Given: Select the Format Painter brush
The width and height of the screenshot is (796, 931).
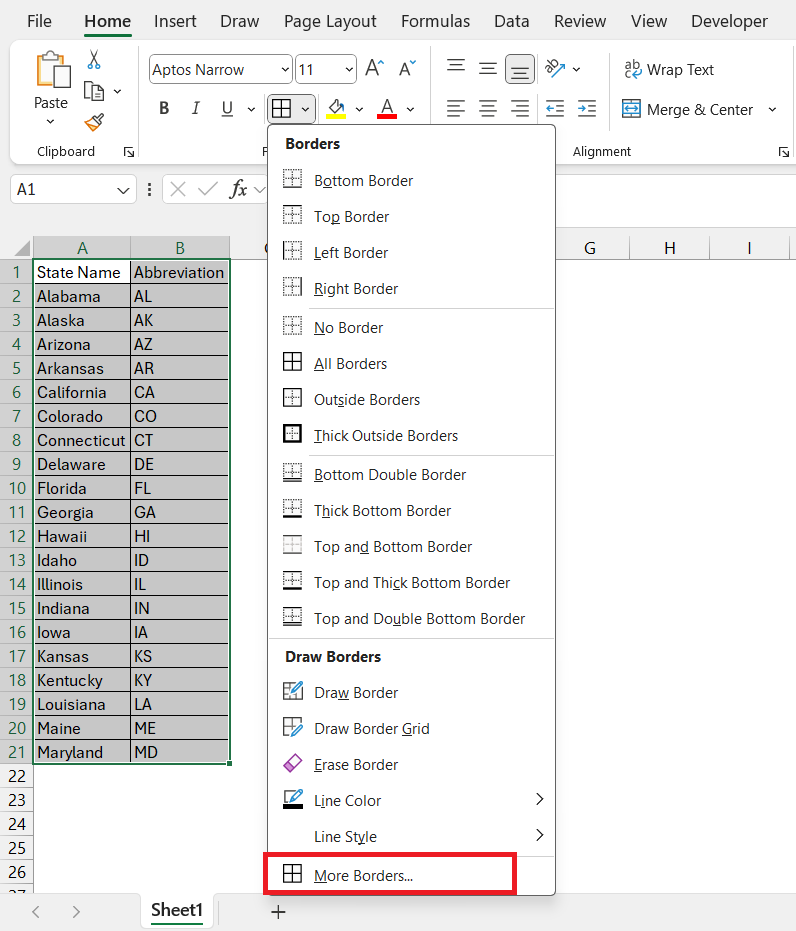Looking at the screenshot, I should click(94, 122).
